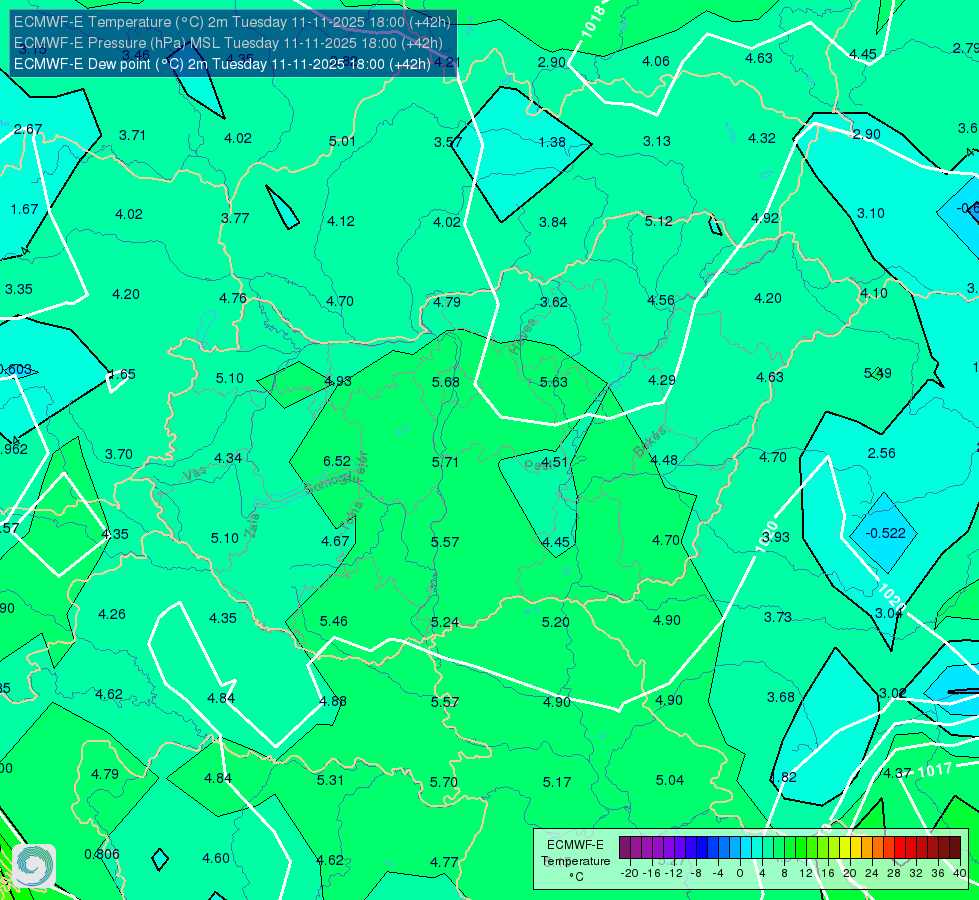This screenshot has width=979, height=900.
Task: Click the 6.52 dew point value
Action: coord(337,461)
